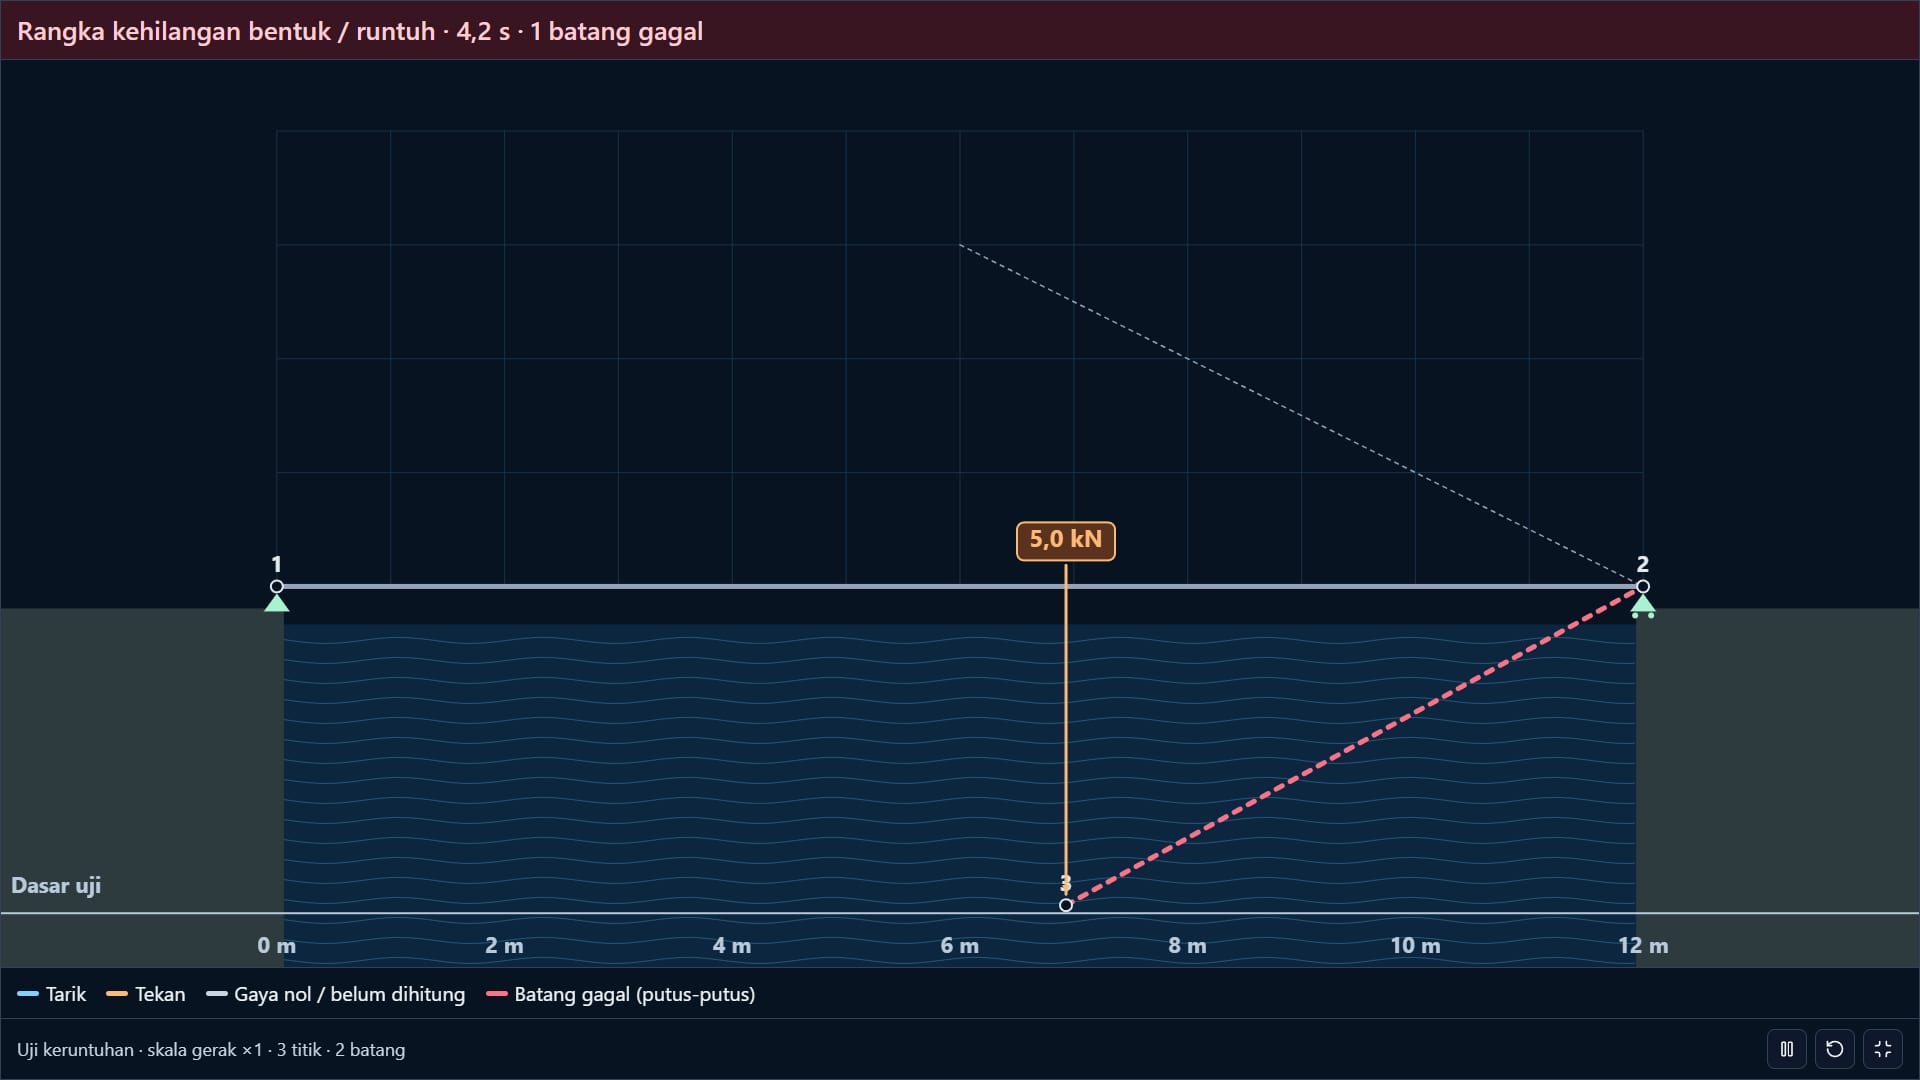Click the Uji keruntuhan status text
1920x1080 pixels.
click(x=211, y=1050)
